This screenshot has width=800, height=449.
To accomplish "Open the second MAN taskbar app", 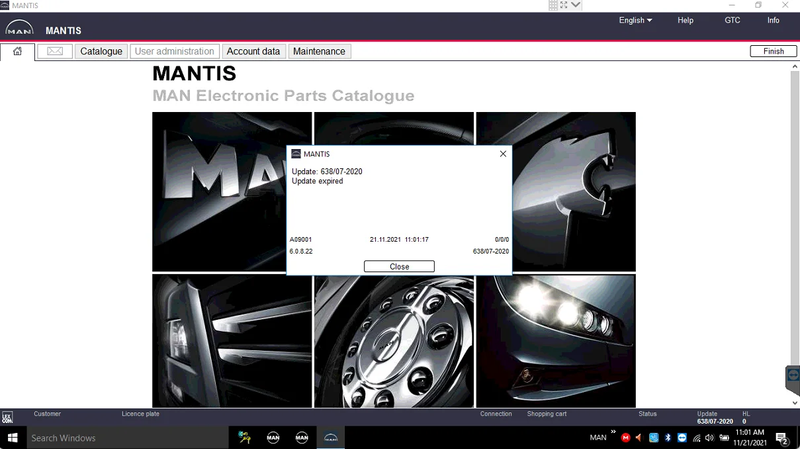I will [302, 437].
